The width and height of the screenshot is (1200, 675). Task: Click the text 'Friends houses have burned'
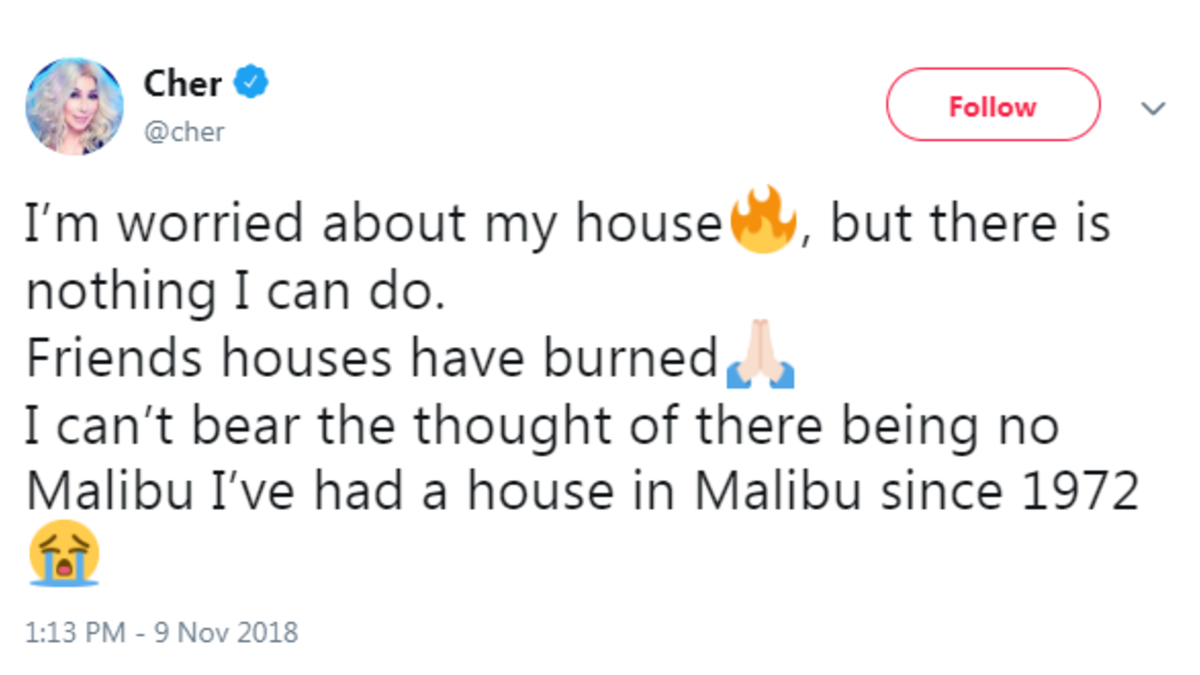click(372, 360)
